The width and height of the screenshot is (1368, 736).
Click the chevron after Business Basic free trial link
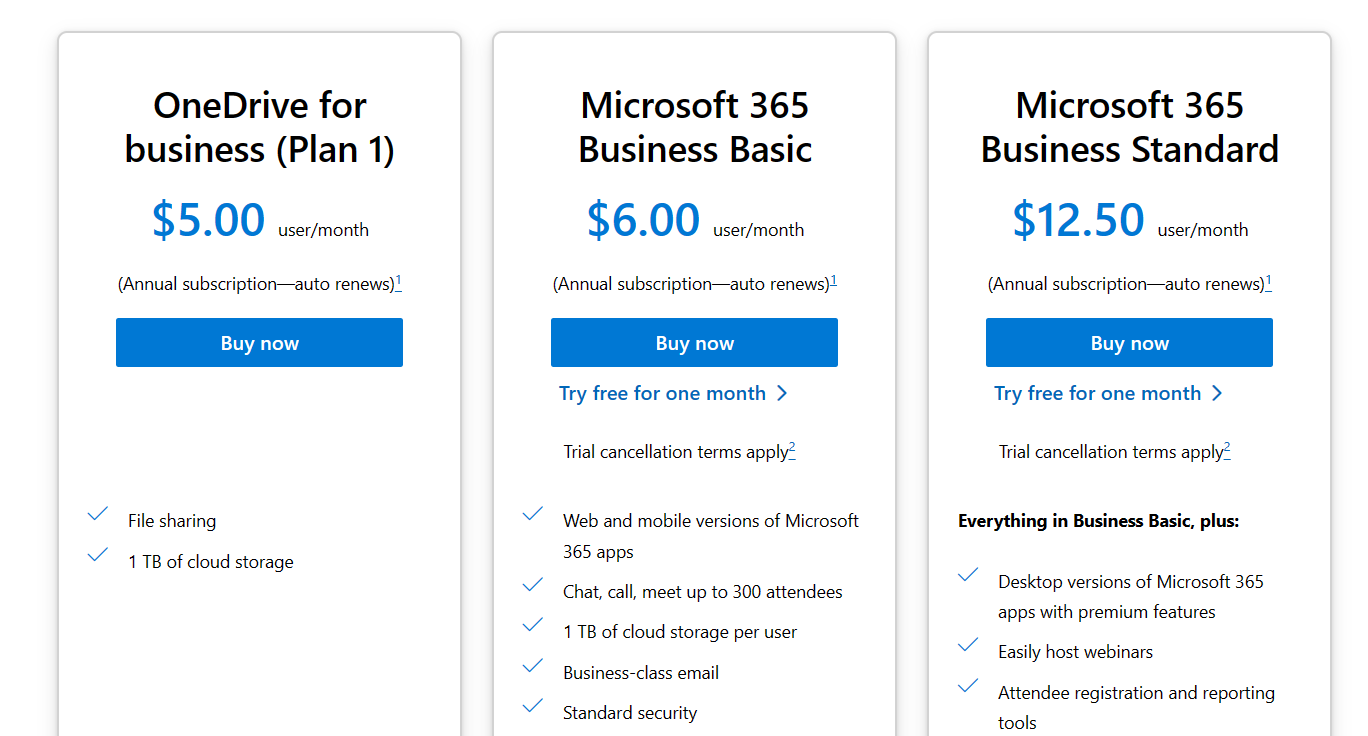pos(782,393)
